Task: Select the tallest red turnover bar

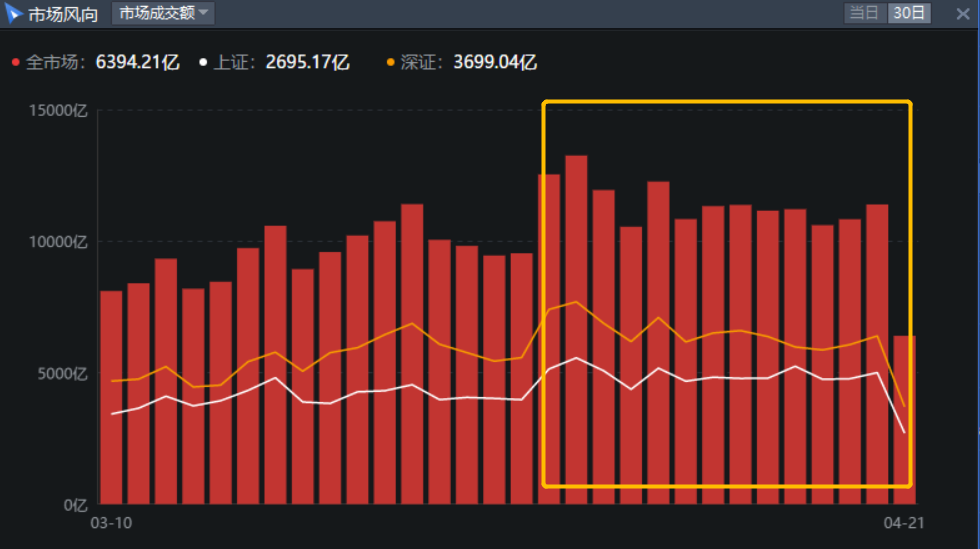Action: click(576, 330)
